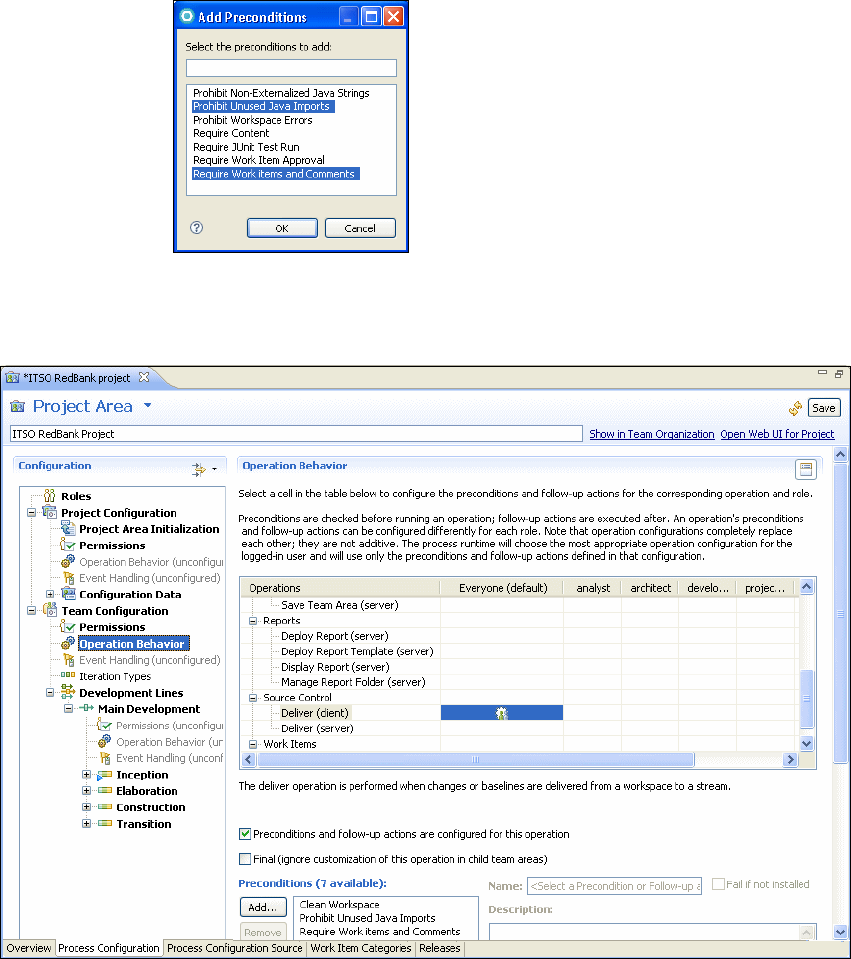Click the Project Area Initialization icon
The image size is (851, 959).
68,529
